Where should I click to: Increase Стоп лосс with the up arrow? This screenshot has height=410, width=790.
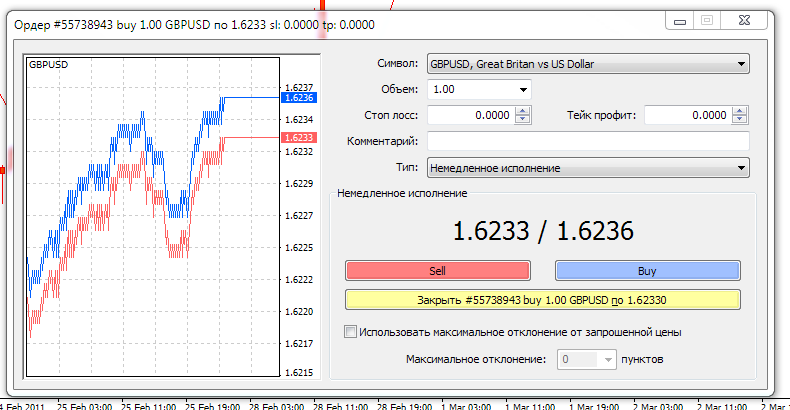pyautogui.click(x=523, y=111)
